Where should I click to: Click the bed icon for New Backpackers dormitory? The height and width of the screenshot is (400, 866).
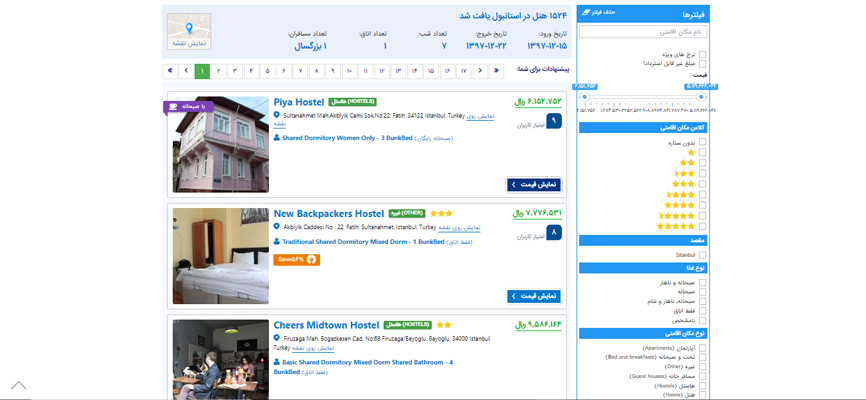click(277, 242)
